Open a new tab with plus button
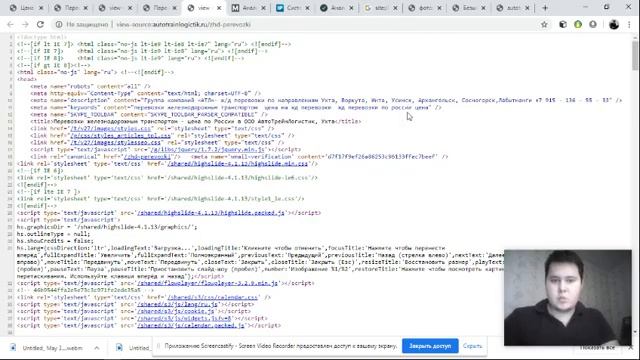The image size is (640, 360). coord(544,8)
